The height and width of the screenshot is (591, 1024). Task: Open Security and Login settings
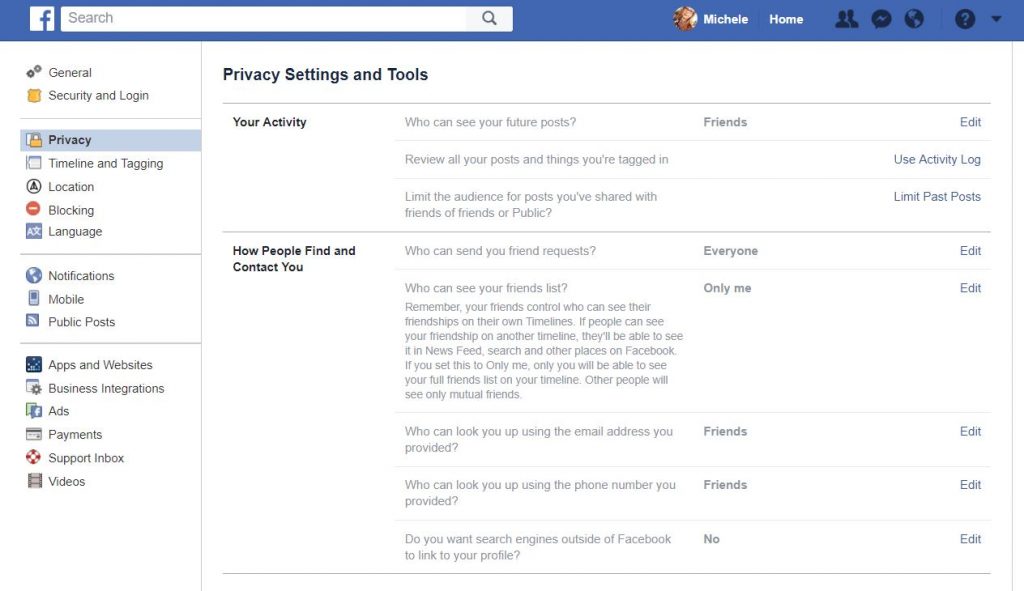[x=98, y=95]
